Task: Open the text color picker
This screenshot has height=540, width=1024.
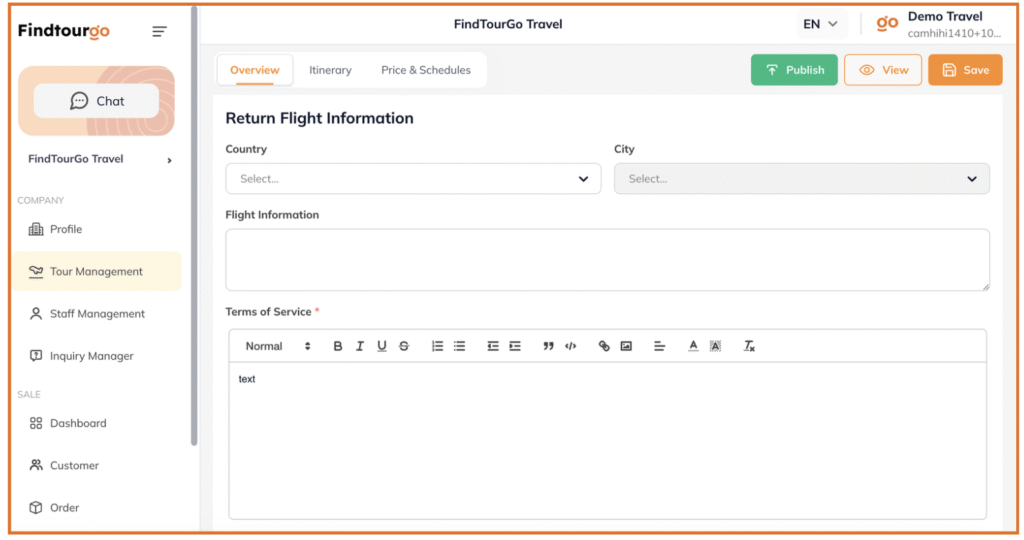Action: pos(693,346)
